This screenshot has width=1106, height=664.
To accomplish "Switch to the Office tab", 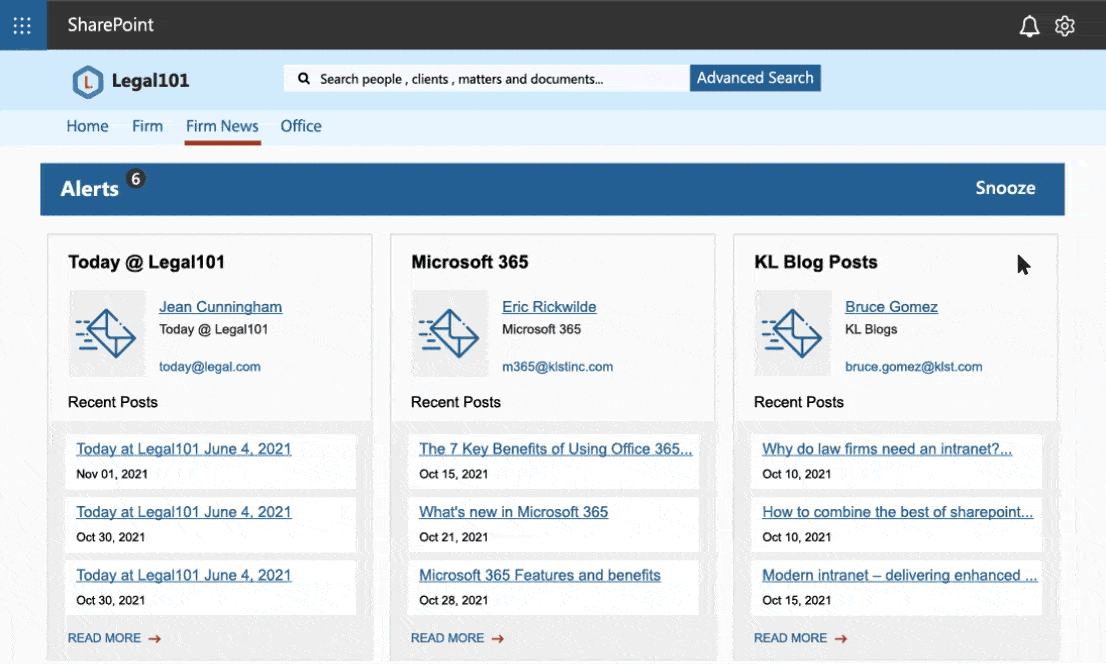I will tap(301, 126).
